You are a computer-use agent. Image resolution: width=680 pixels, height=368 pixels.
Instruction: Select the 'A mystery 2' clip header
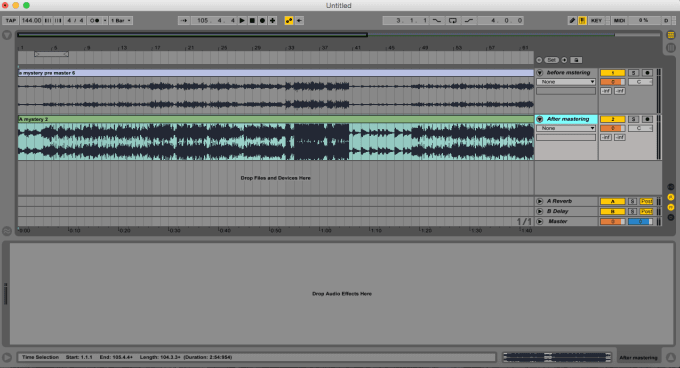[x=276, y=119]
